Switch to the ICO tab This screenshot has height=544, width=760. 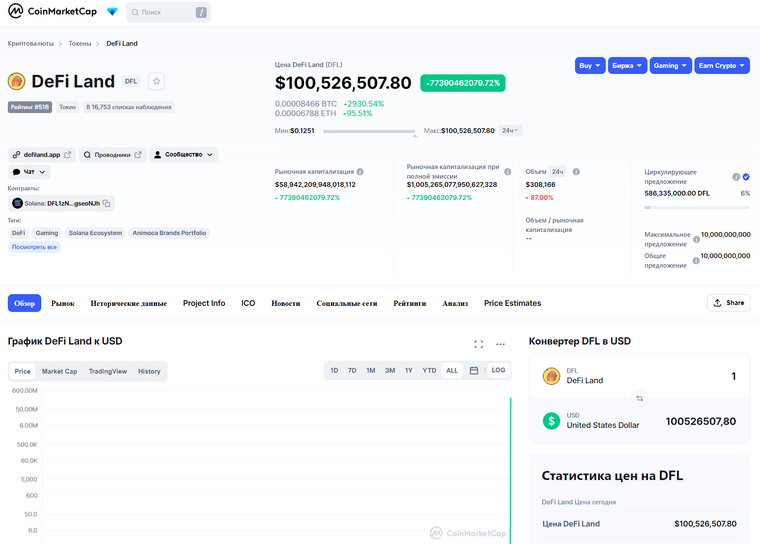248,303
